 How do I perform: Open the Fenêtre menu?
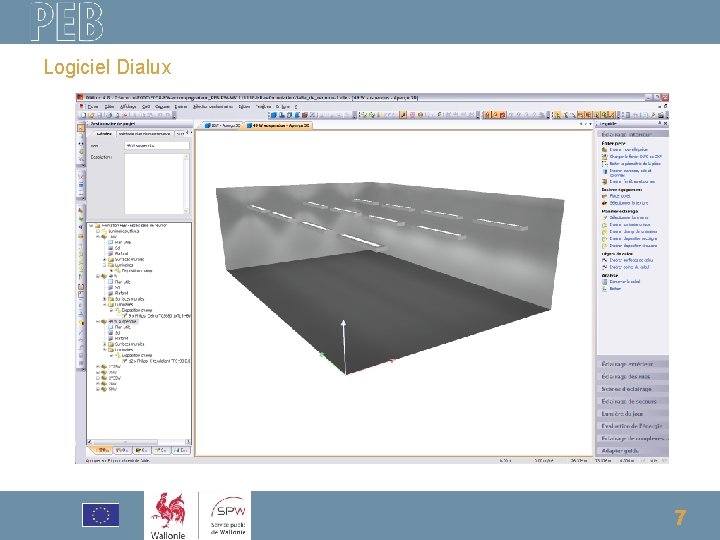[x=264, y=107]
